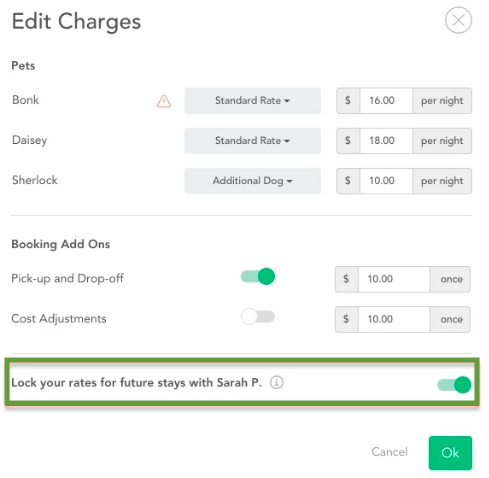
Task: Edit Bonk's 16.00 rate field
Action: coord(386,101)
